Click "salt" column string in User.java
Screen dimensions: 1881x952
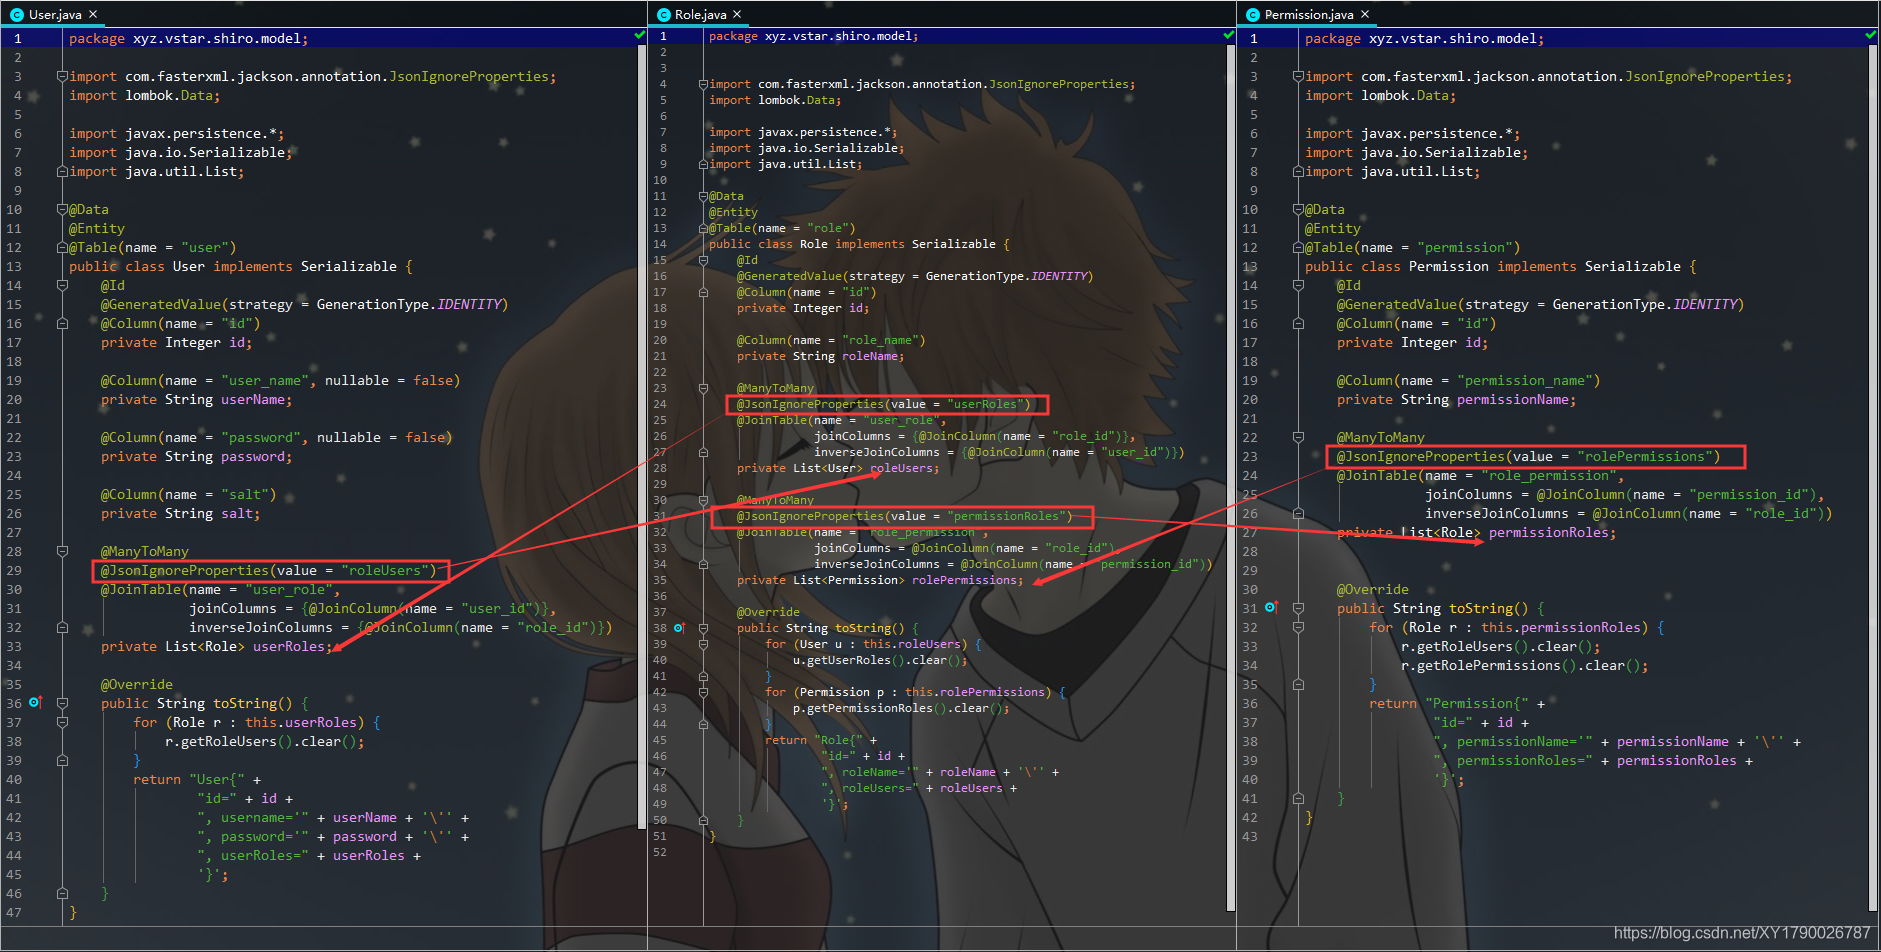tap(245, 494)
